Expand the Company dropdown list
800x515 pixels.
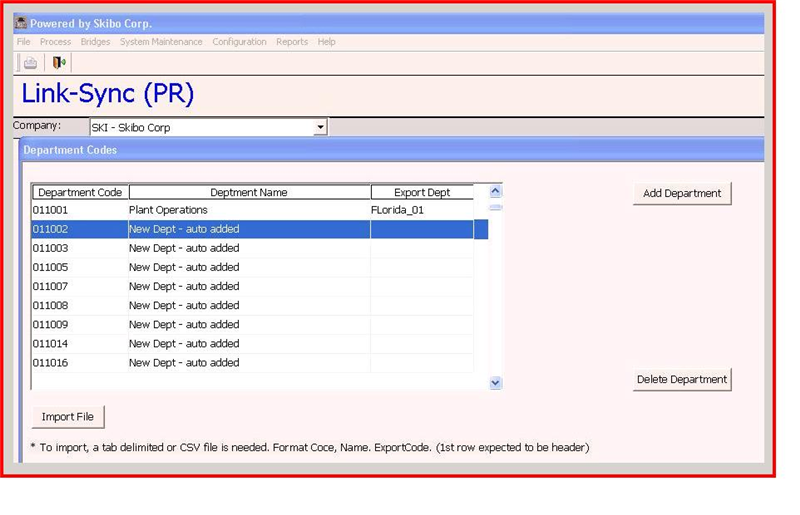320,128
